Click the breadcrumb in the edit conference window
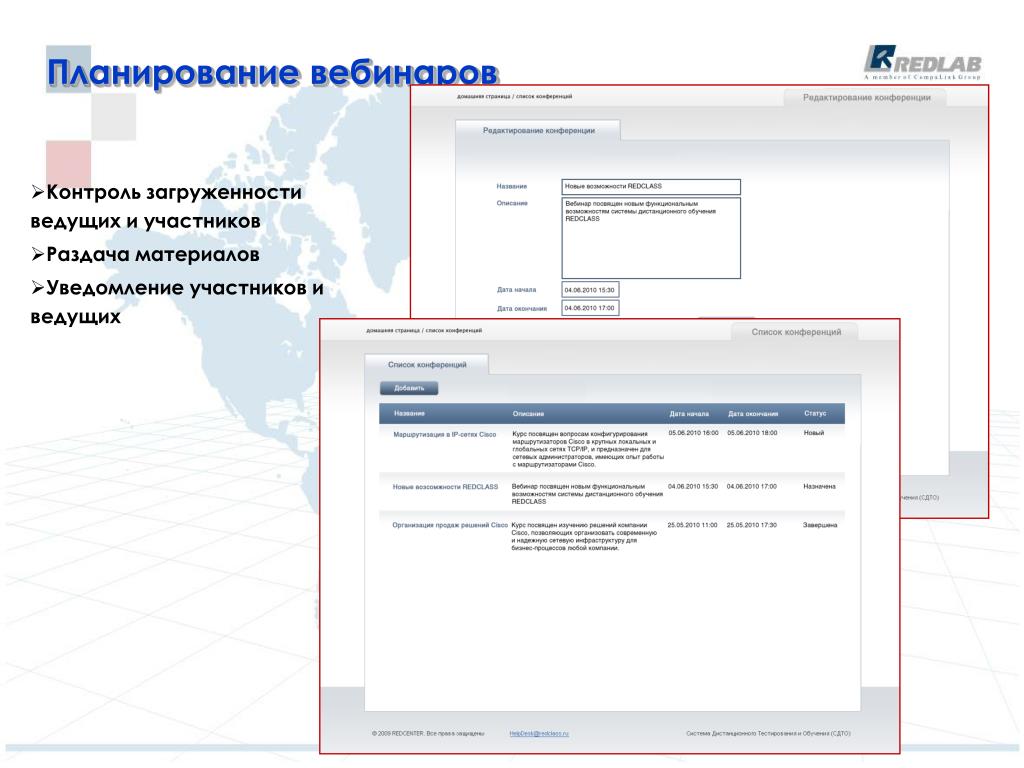 [x=514, y=97]
